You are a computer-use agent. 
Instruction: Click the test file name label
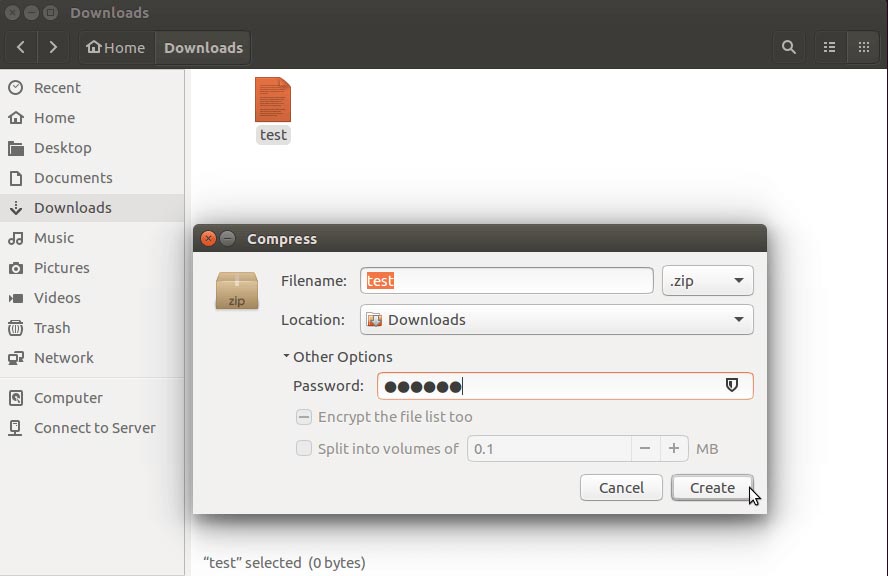(x=273, y=135)
